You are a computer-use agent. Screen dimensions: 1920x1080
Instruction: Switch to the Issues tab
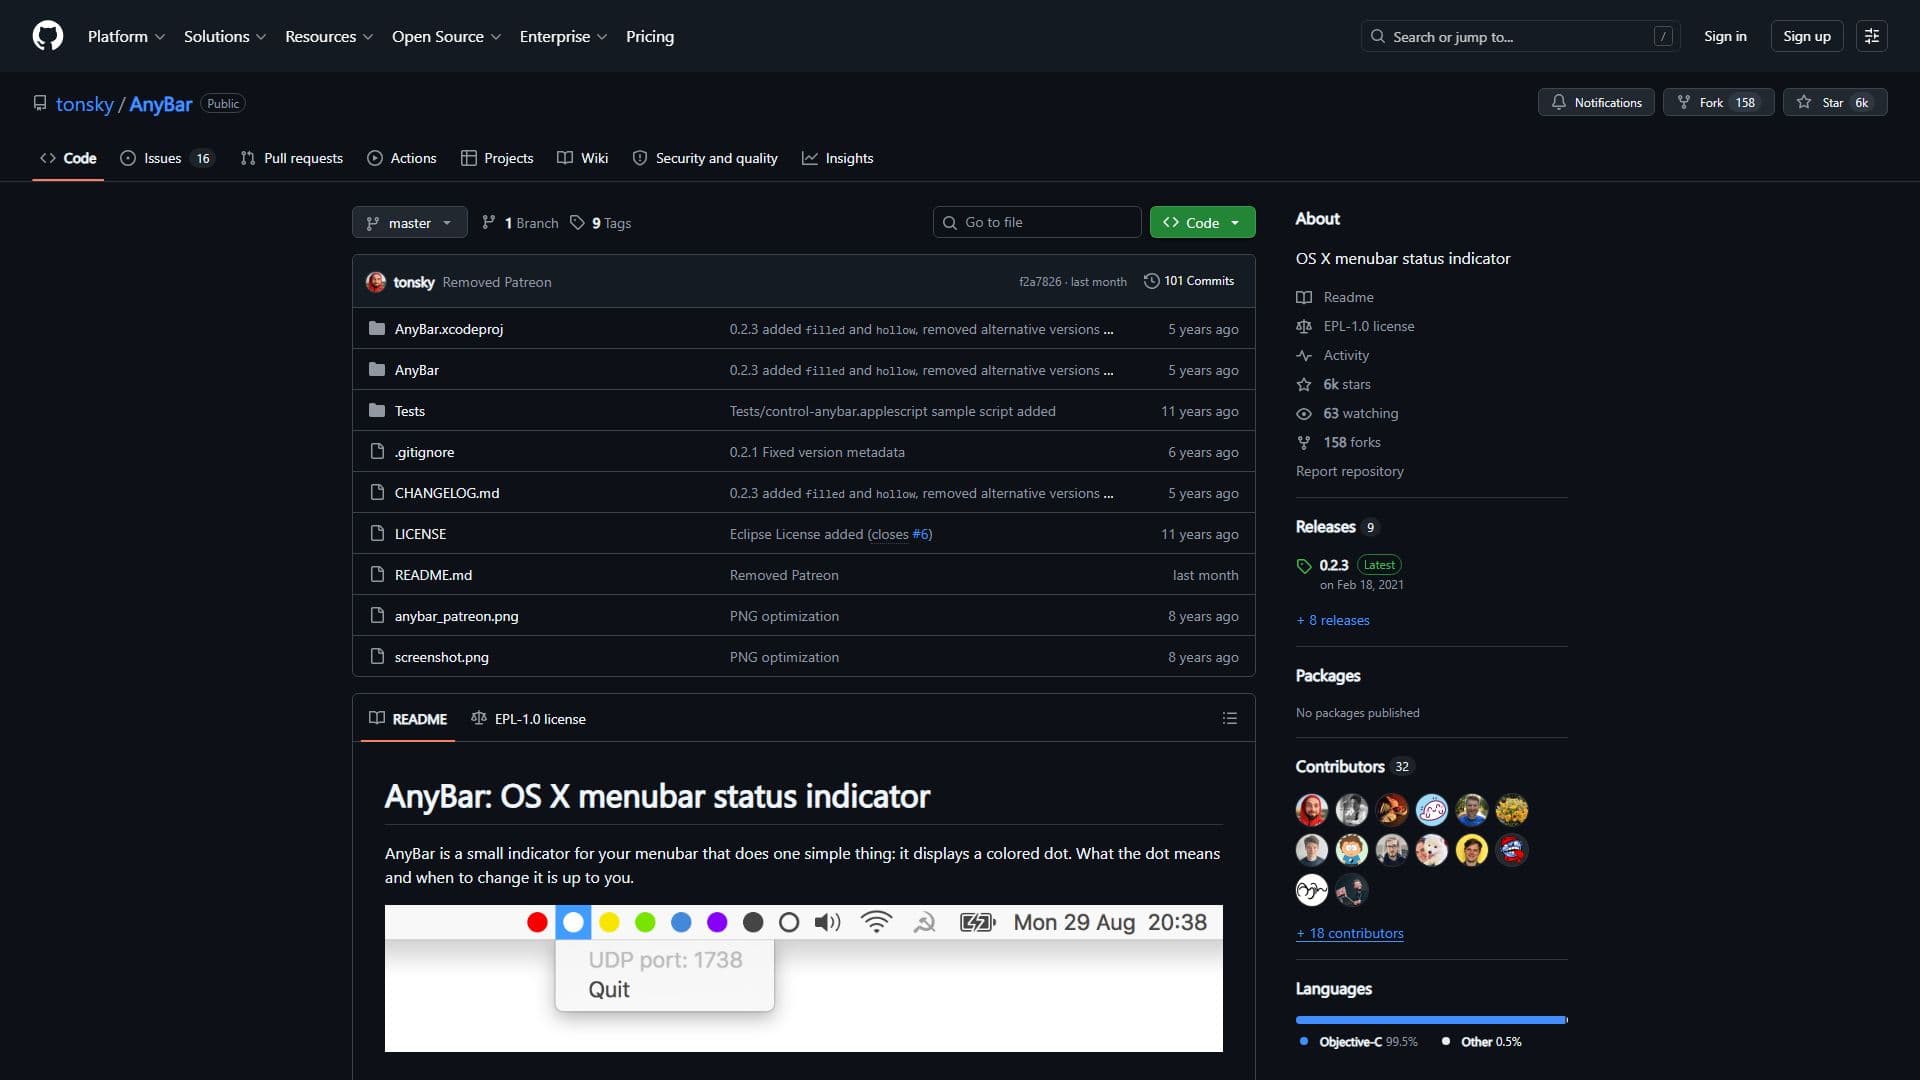(x=167, y=158)
